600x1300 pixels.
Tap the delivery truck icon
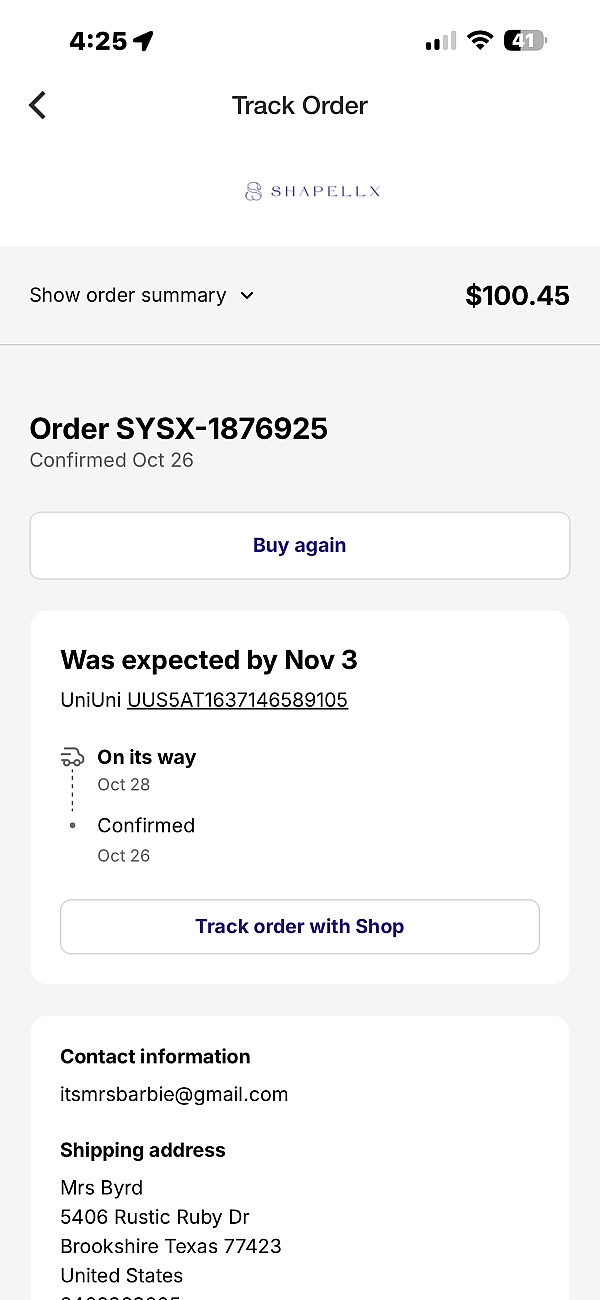72,757
